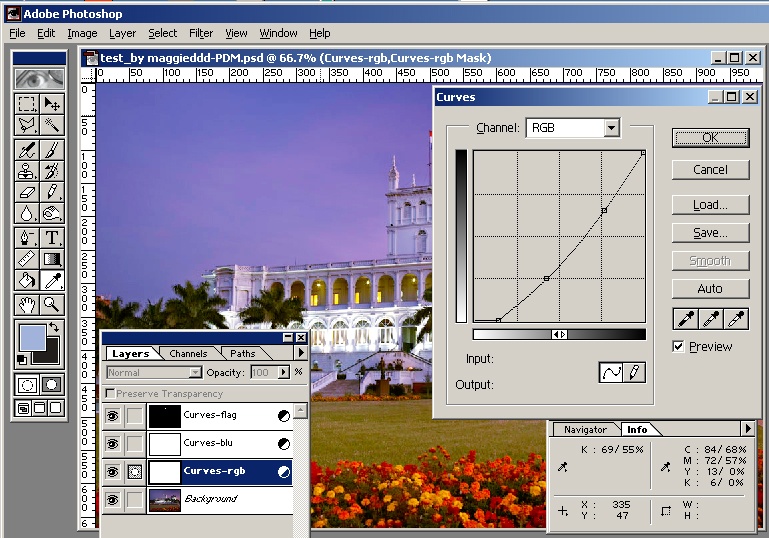Image resolution: width=769 pixels, height=538 pixels.
Task: Choose the Type tool
Action: pyautogui.click(x=51, y=238)
